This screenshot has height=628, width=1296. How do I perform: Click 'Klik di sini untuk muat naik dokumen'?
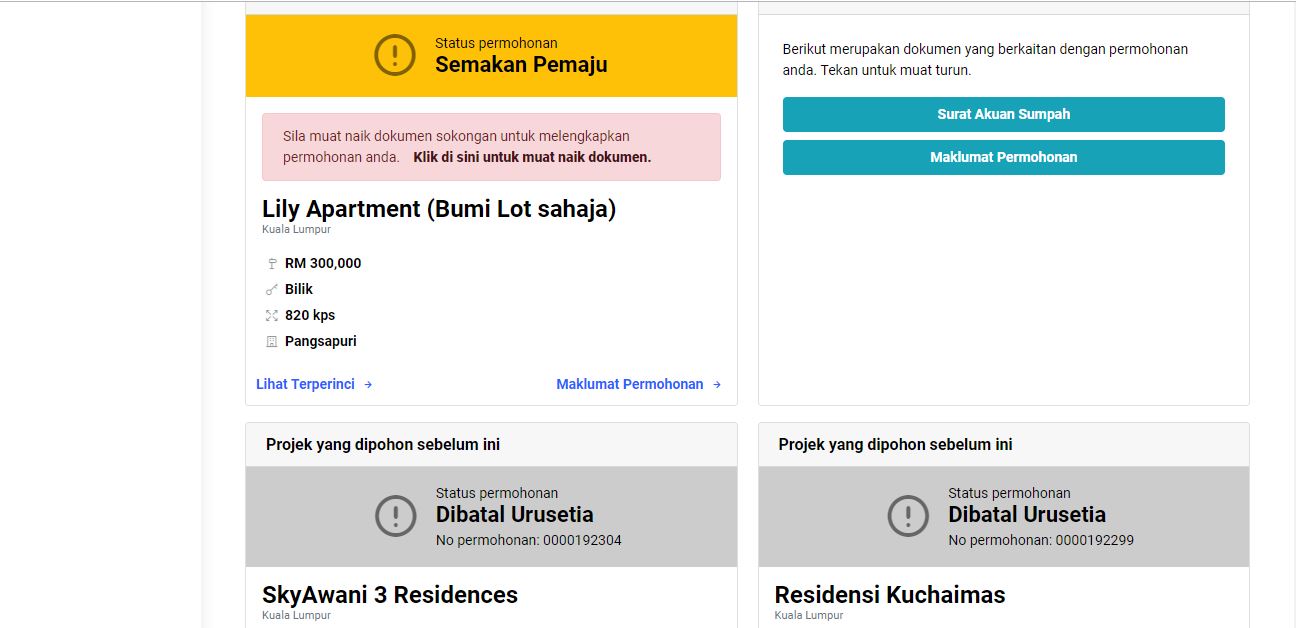[532, 157]
